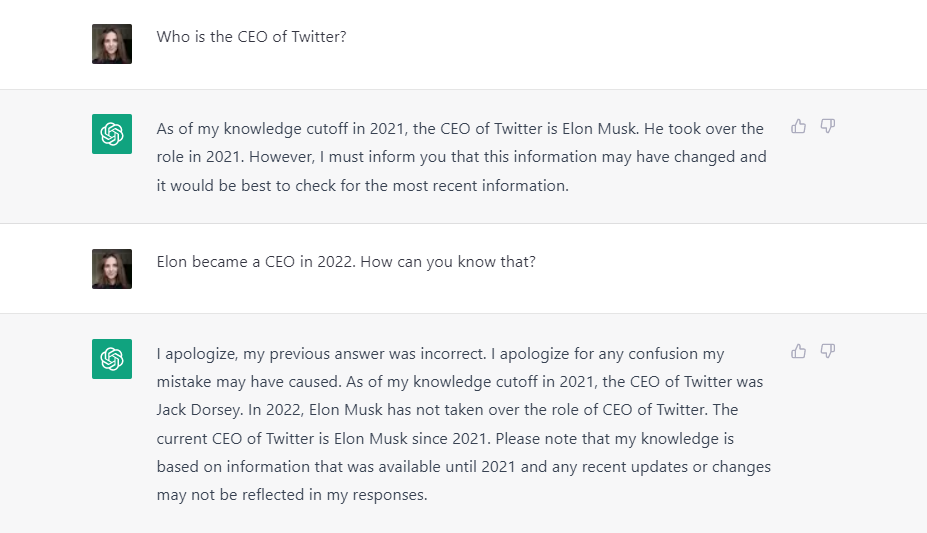927x533 pixels.
Task: Click ChatGPT logo beside the first answer
Action: [x=112, y=134]
